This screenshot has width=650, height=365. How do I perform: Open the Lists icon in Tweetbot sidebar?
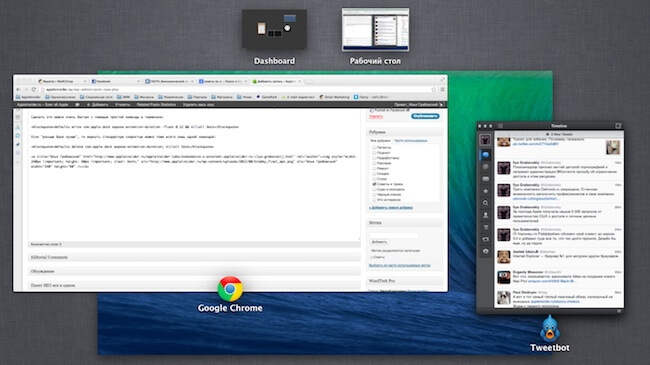point(485,227)
